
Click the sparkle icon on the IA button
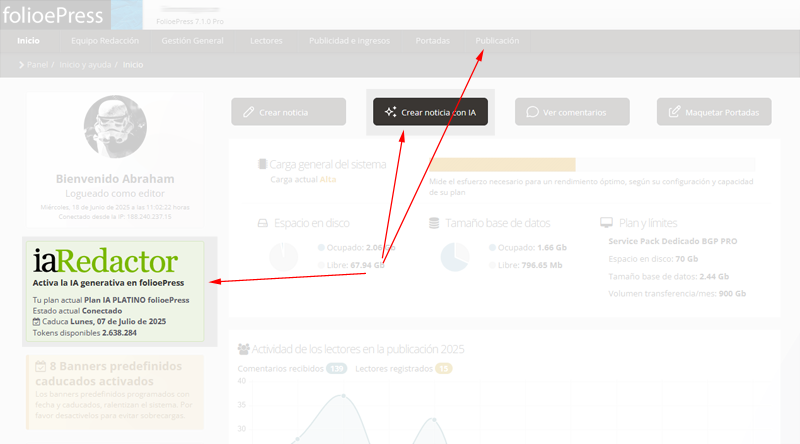pyautogui.click(x=390, y=112)
